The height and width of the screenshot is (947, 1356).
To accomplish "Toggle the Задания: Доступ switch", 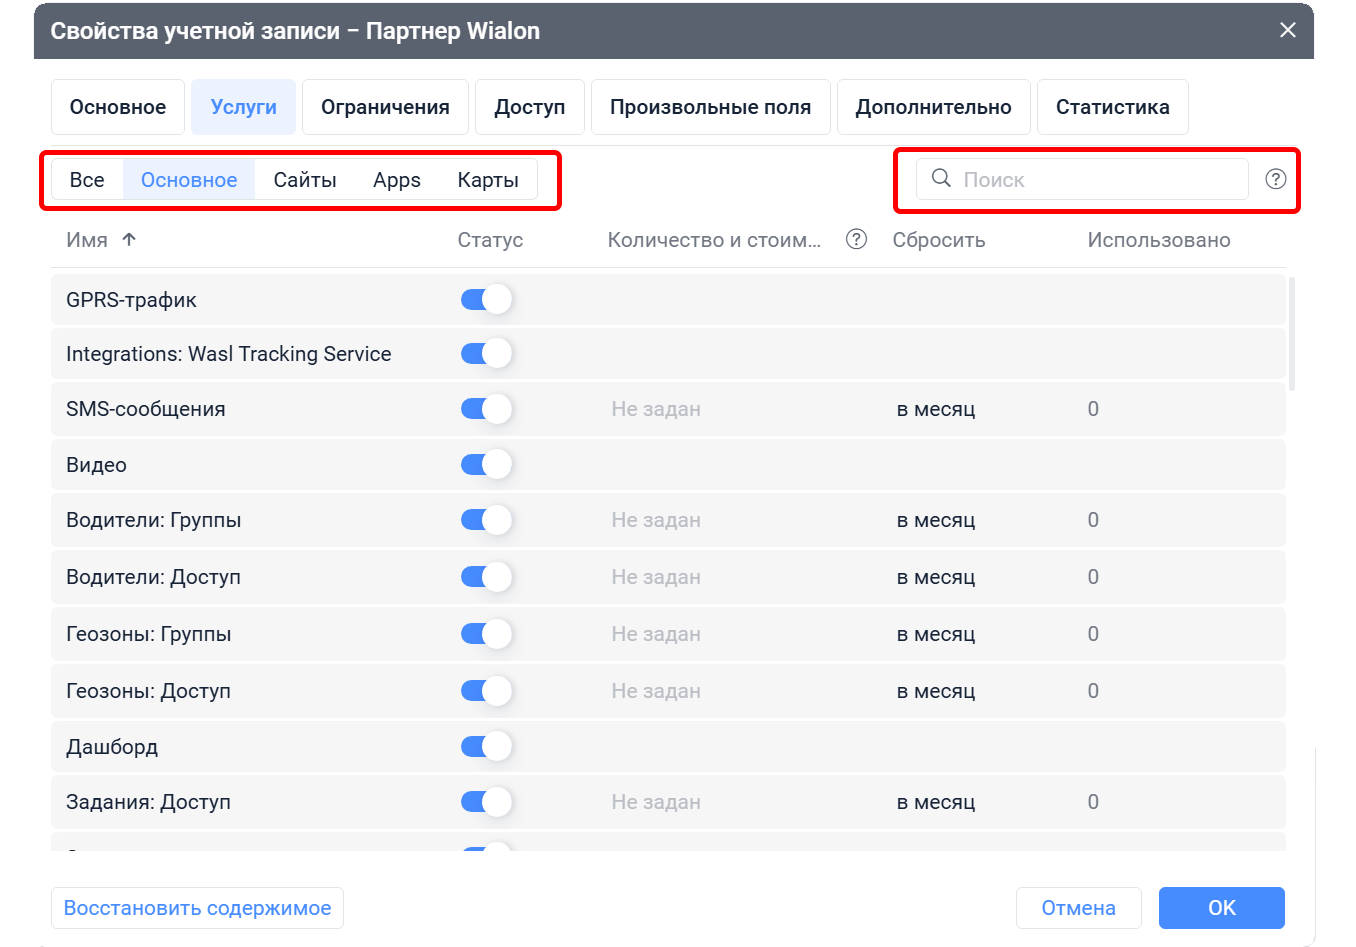I will point(486,802).
